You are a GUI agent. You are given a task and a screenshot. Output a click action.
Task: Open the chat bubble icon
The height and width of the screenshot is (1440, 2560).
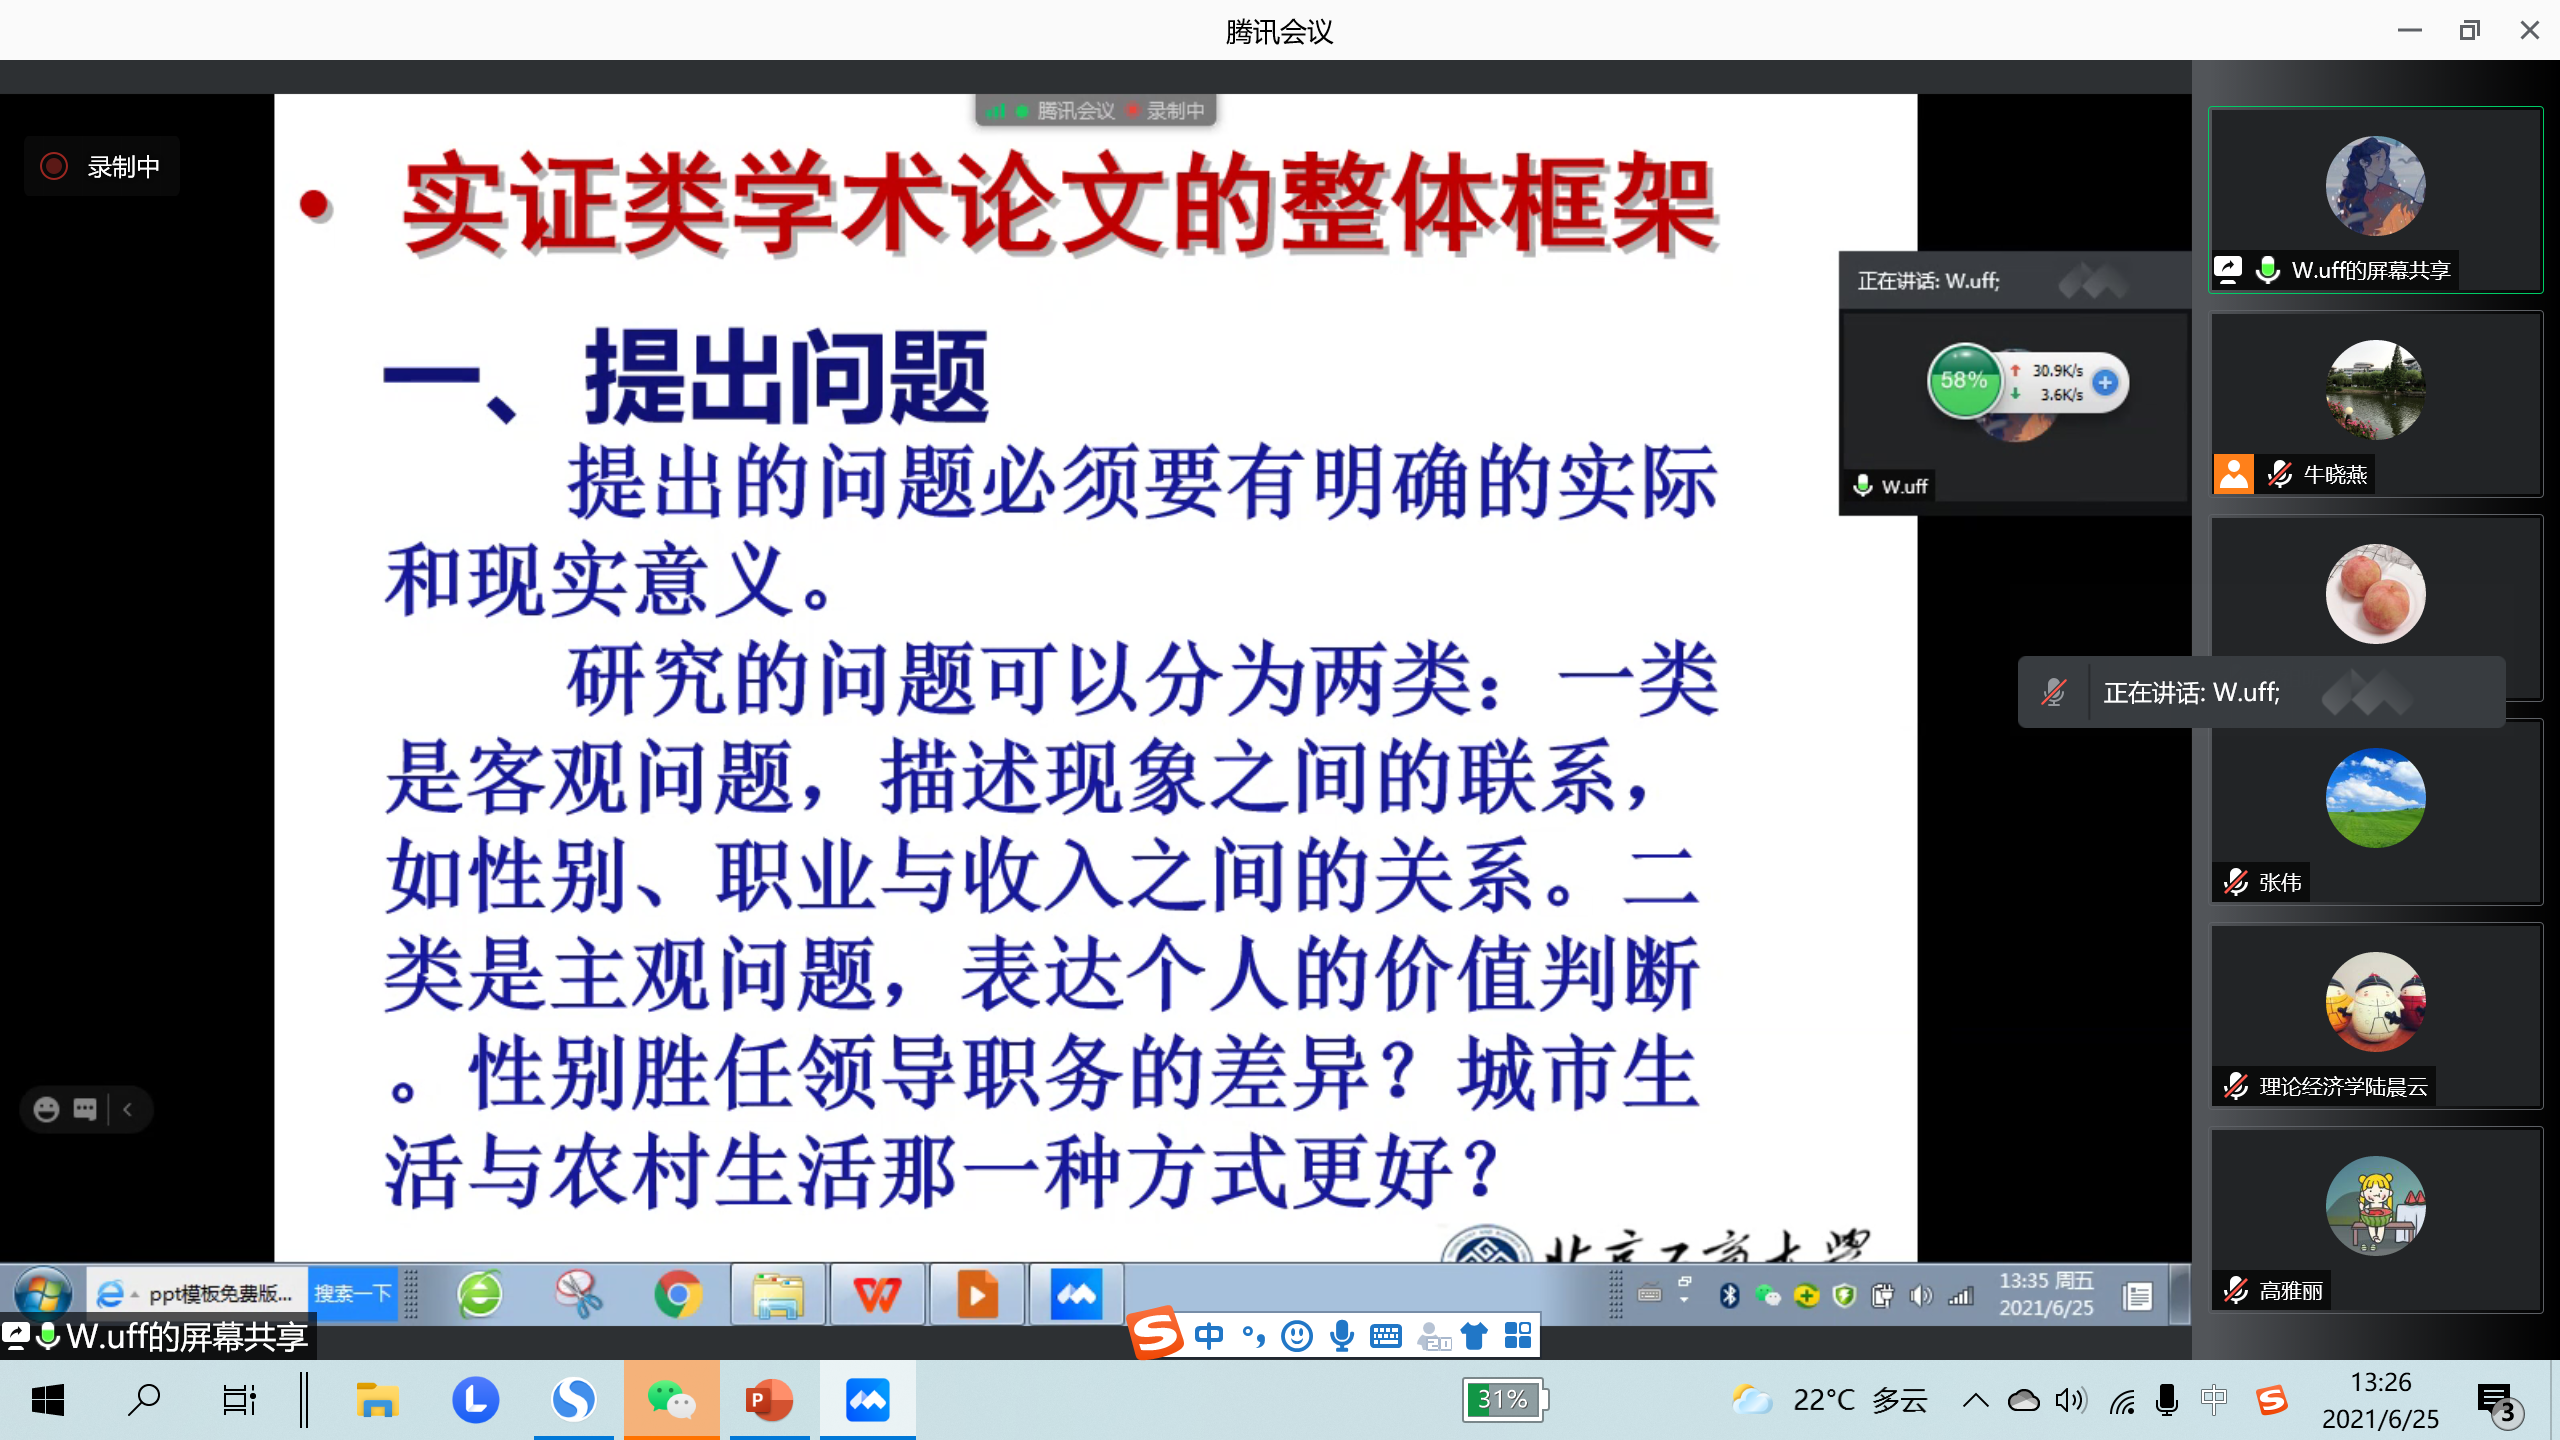pyautogui.click(x=86, y=1109)
